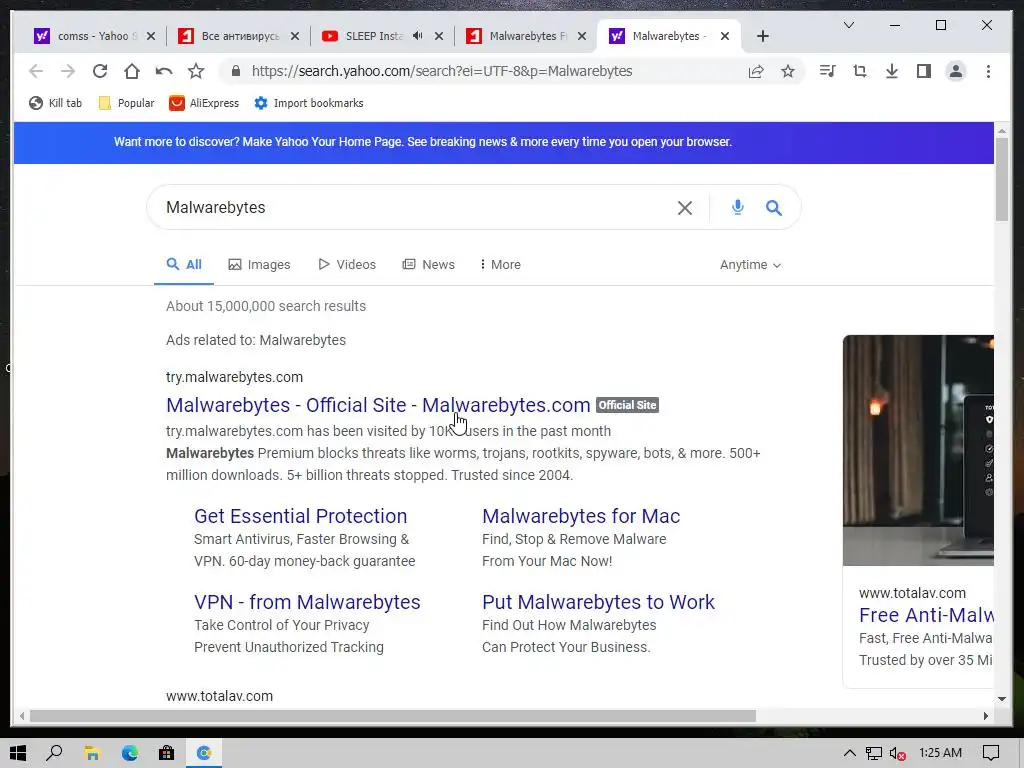Viewport: 1024px width, 768px height.
Task: Open Microsoft Store from taskbar
Action: pyautogui.click(x=167, y=753)
